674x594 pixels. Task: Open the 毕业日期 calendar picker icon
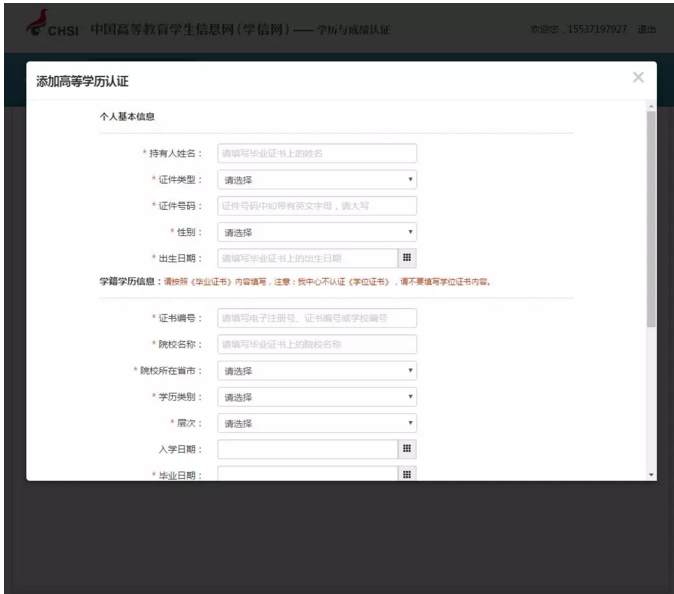(407, 474)
